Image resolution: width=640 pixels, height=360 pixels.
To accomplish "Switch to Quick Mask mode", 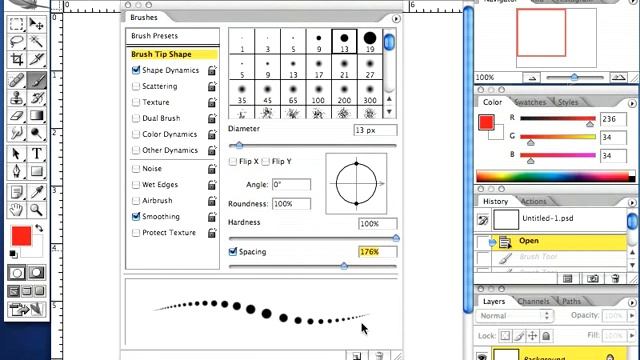I will tap(36, 273).
